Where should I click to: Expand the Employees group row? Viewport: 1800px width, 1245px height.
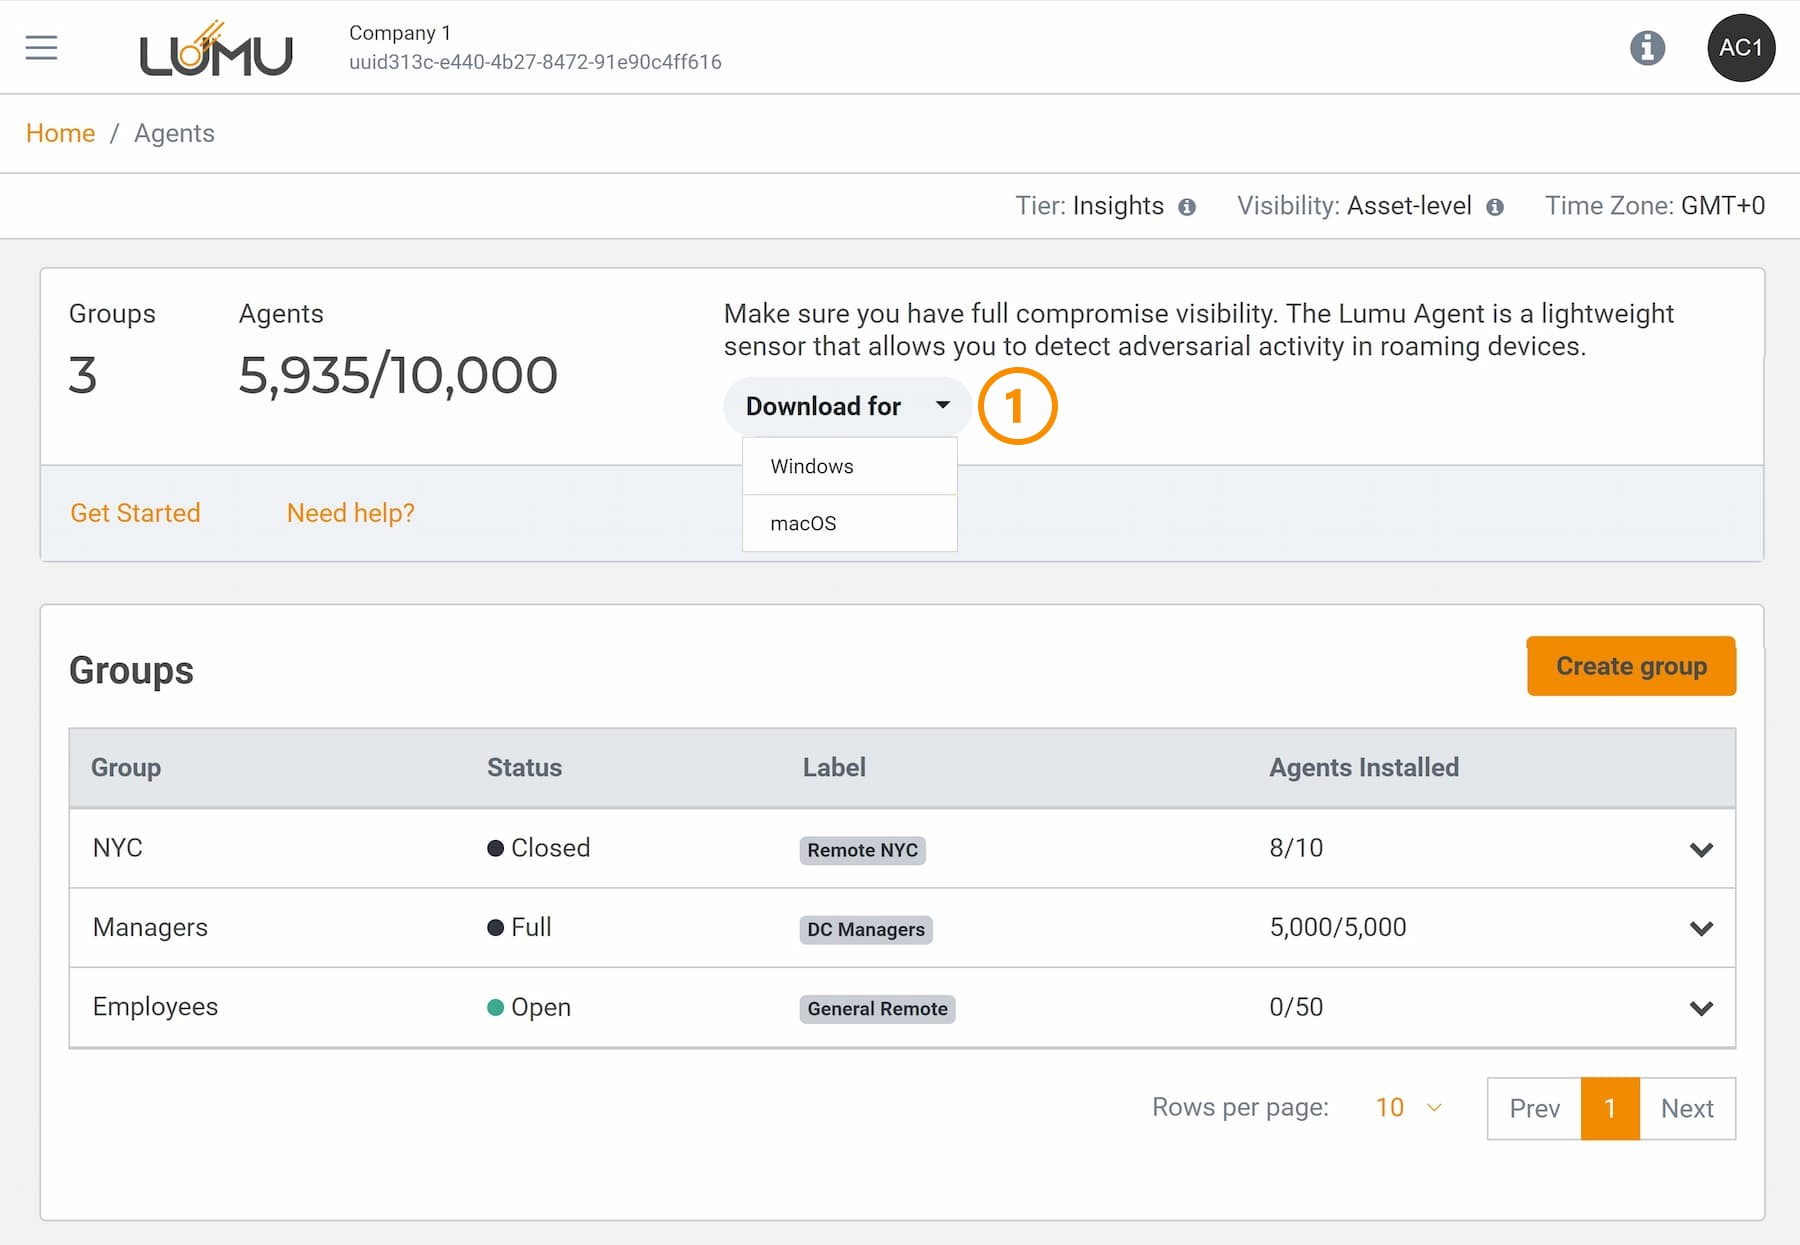[x=1701, y=1008]
